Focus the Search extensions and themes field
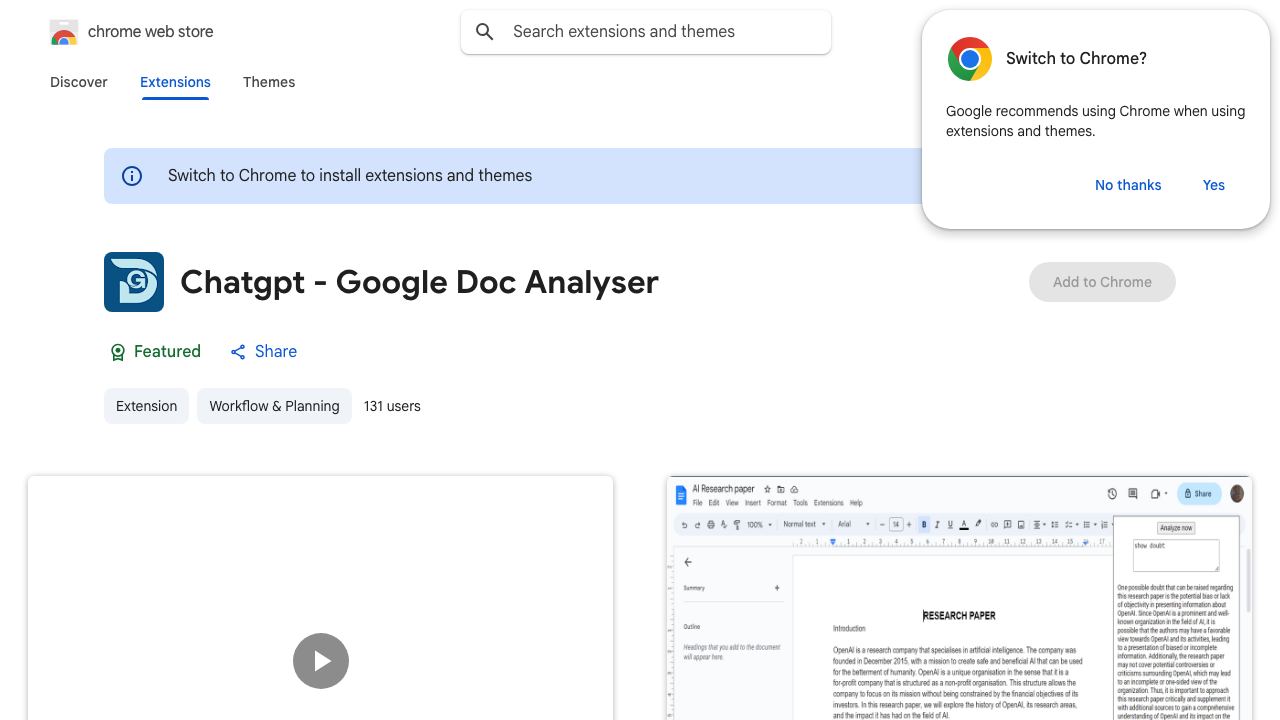 pyautogui.click(x=646, y=32)
